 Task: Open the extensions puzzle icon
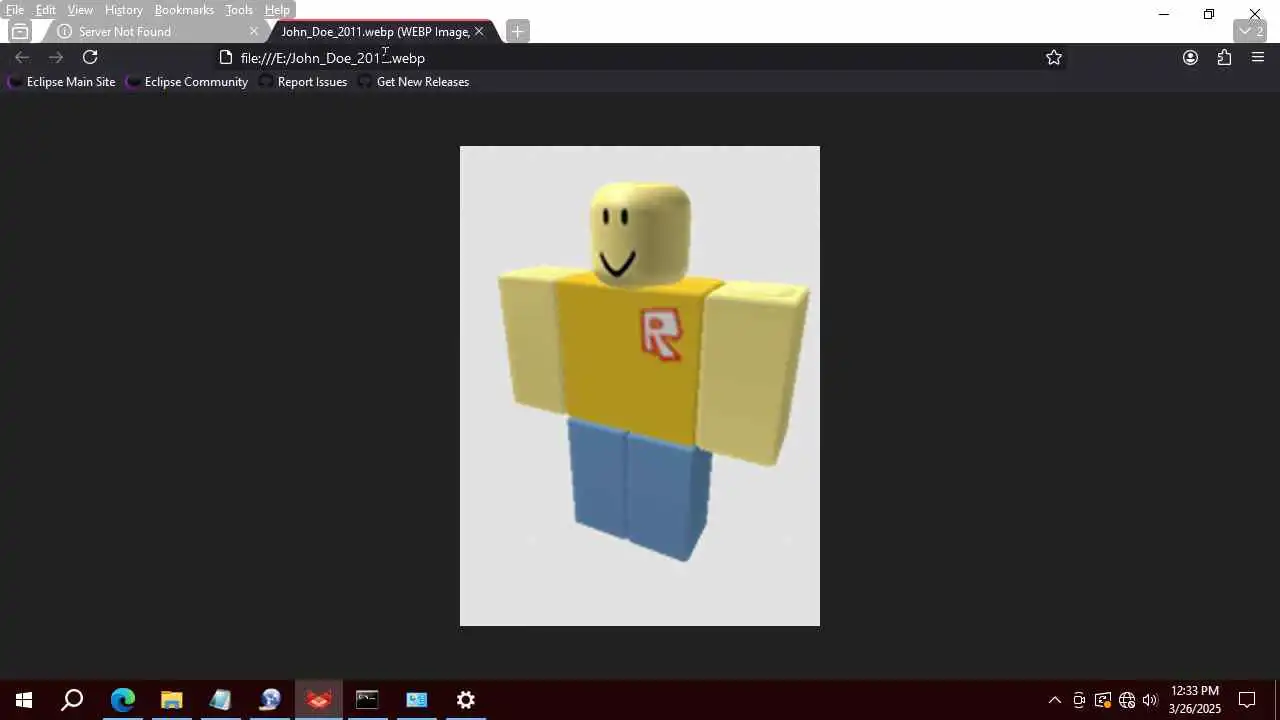click(1224, 58)
